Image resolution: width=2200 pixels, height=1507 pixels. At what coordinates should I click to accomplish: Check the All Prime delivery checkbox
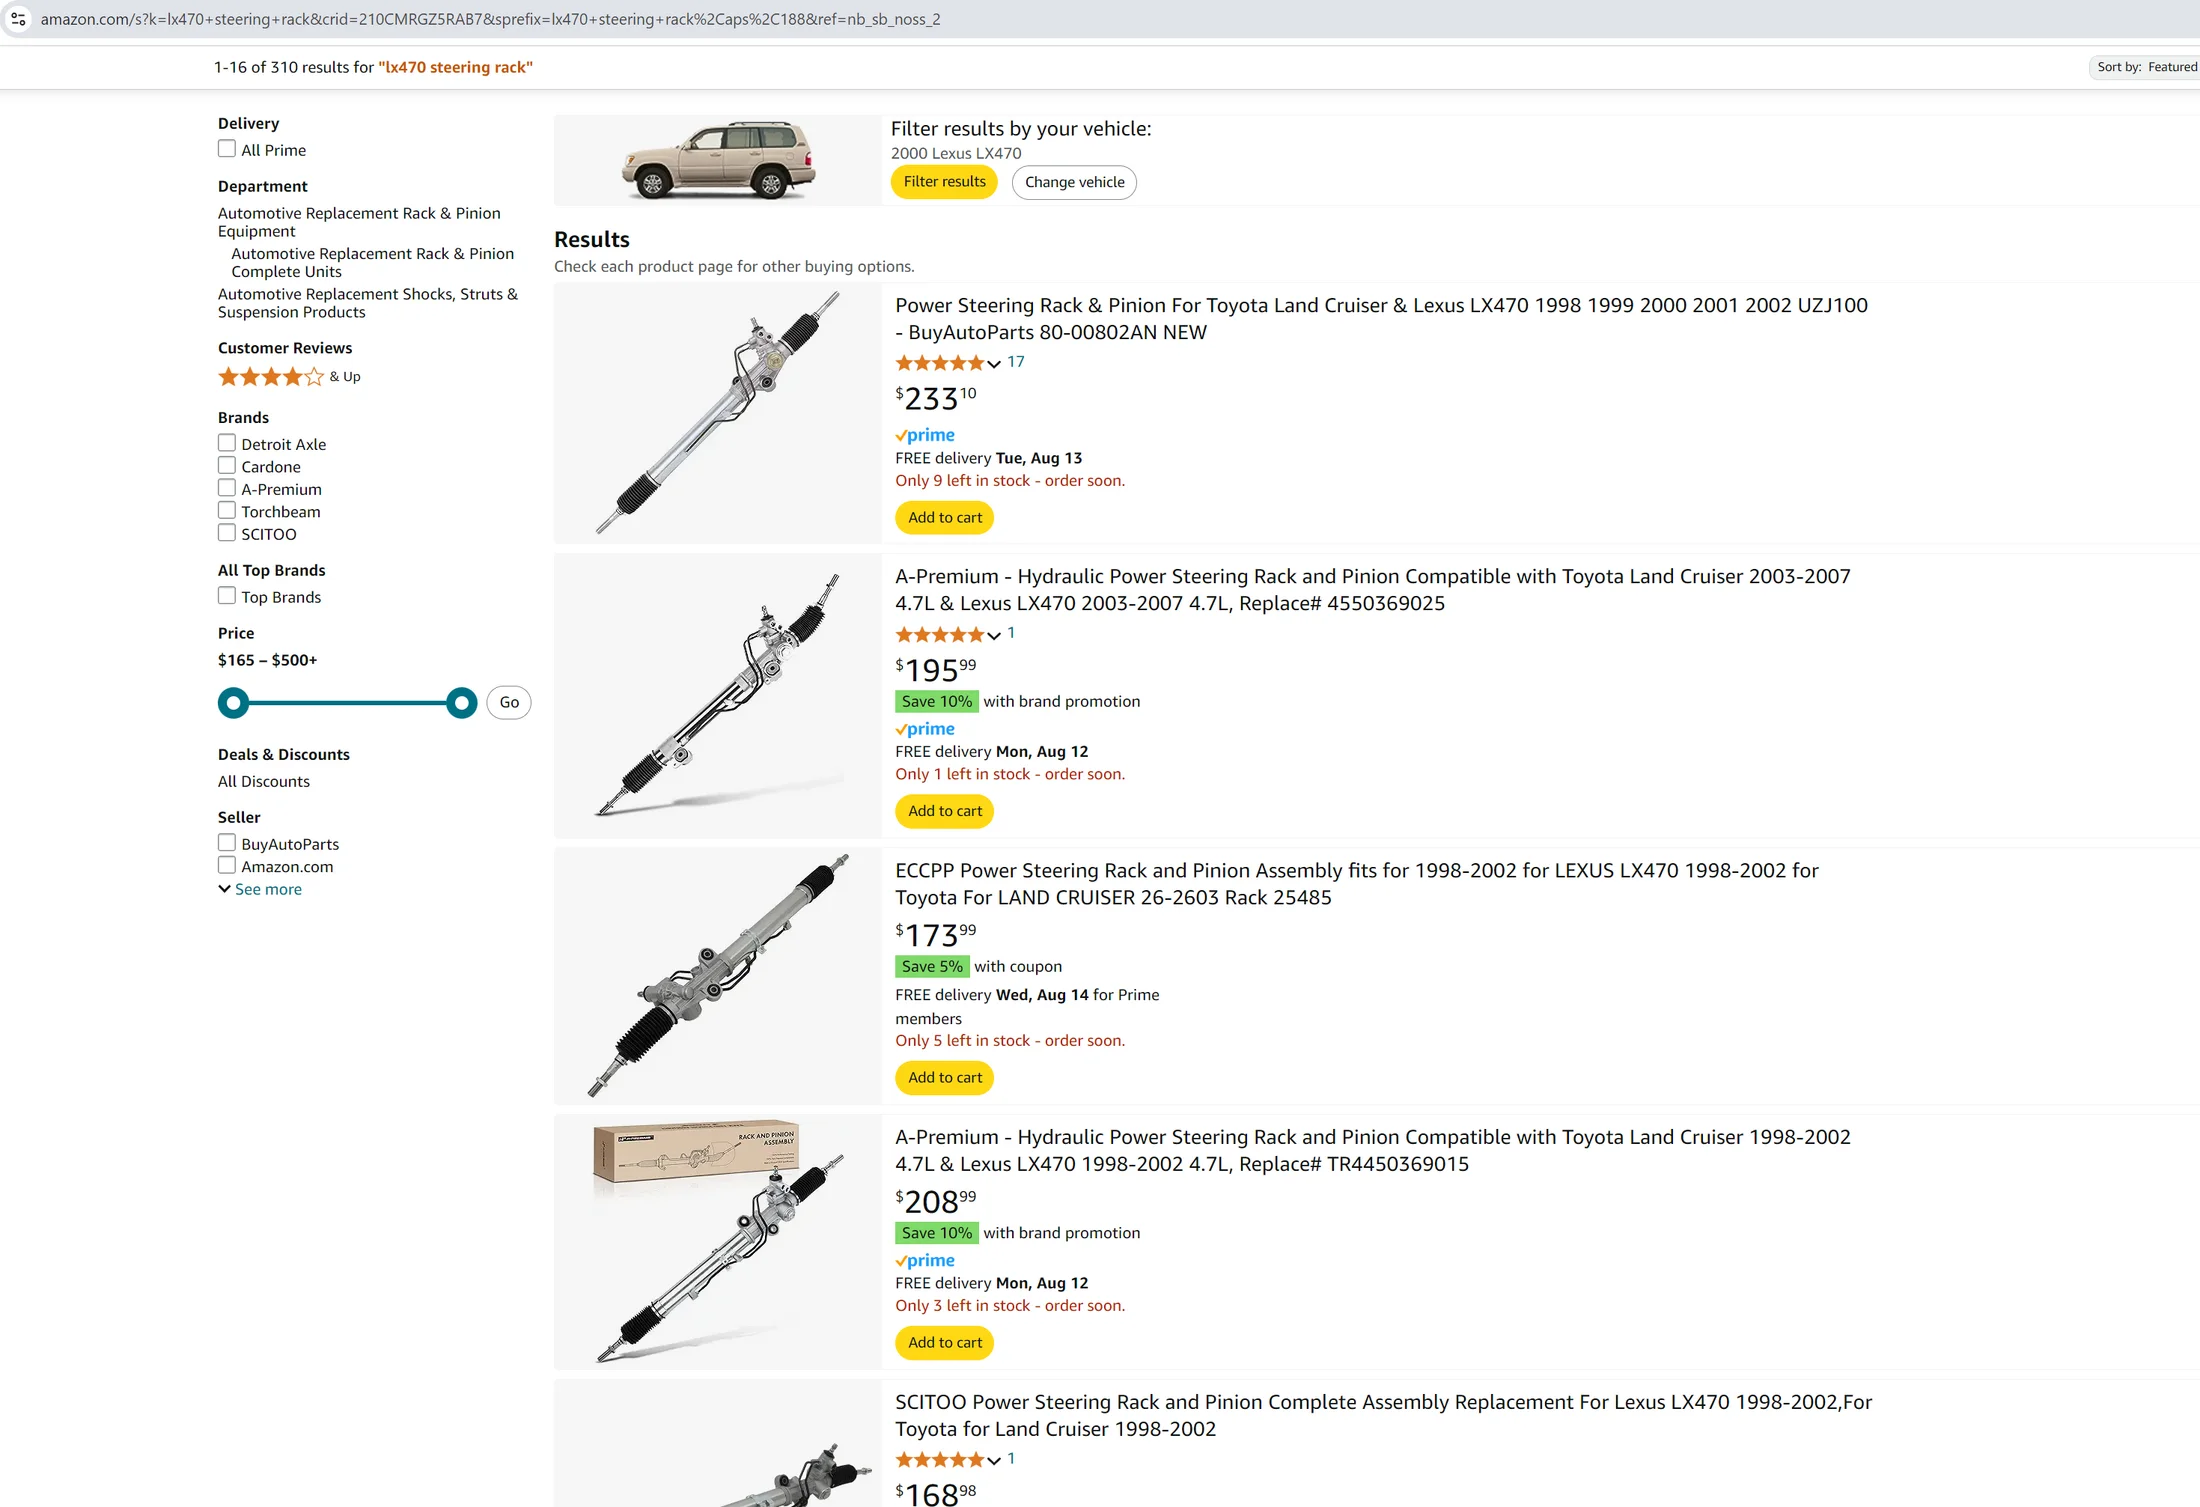[x=227, y=149]
